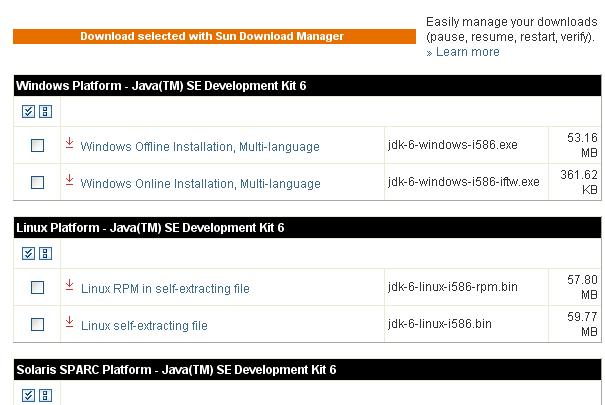Click deselect-all icon in Linux Platform section
605x405 pixels.
point(44,254)
